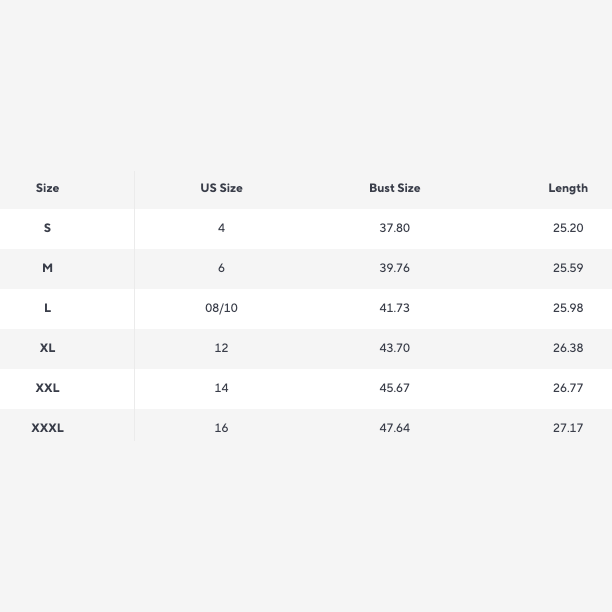
Task: Click length value 27.17
Action: click(x=568, y=428)
